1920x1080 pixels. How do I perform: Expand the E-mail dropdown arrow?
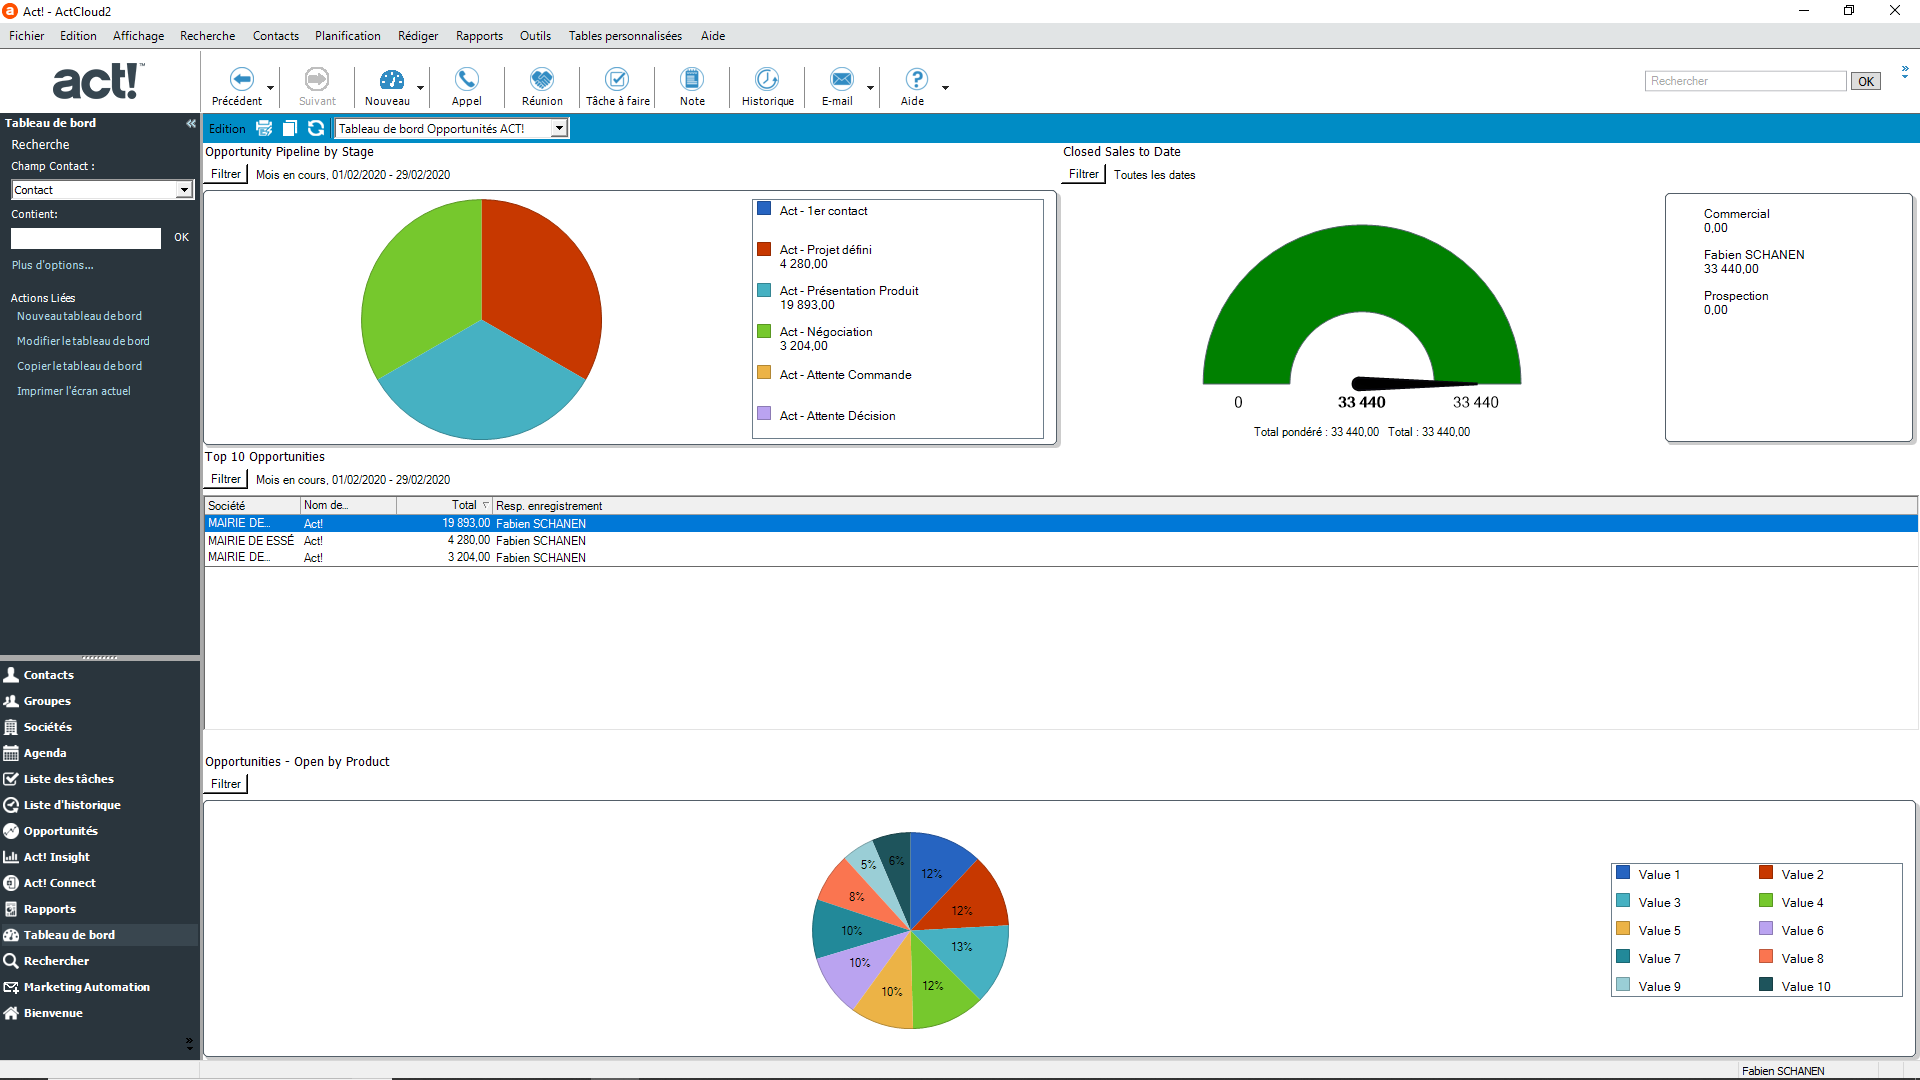870,88
